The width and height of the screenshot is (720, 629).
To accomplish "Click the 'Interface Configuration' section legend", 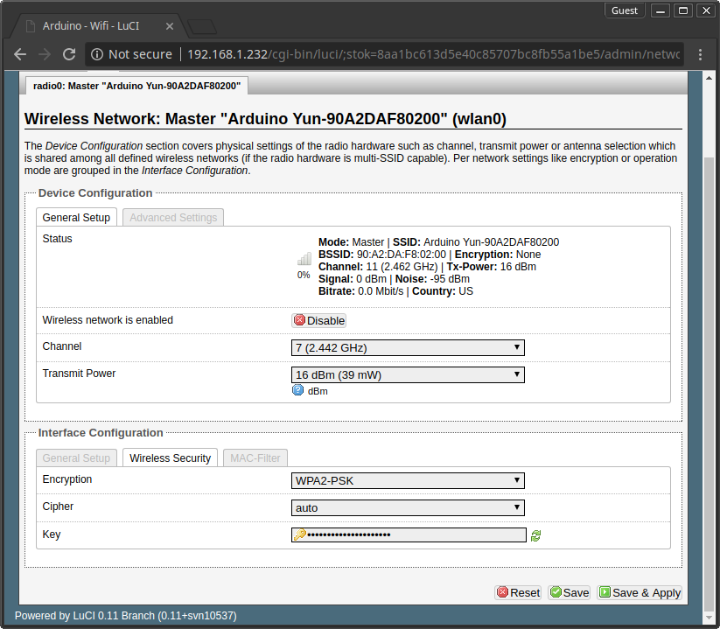I will [101, 433].
